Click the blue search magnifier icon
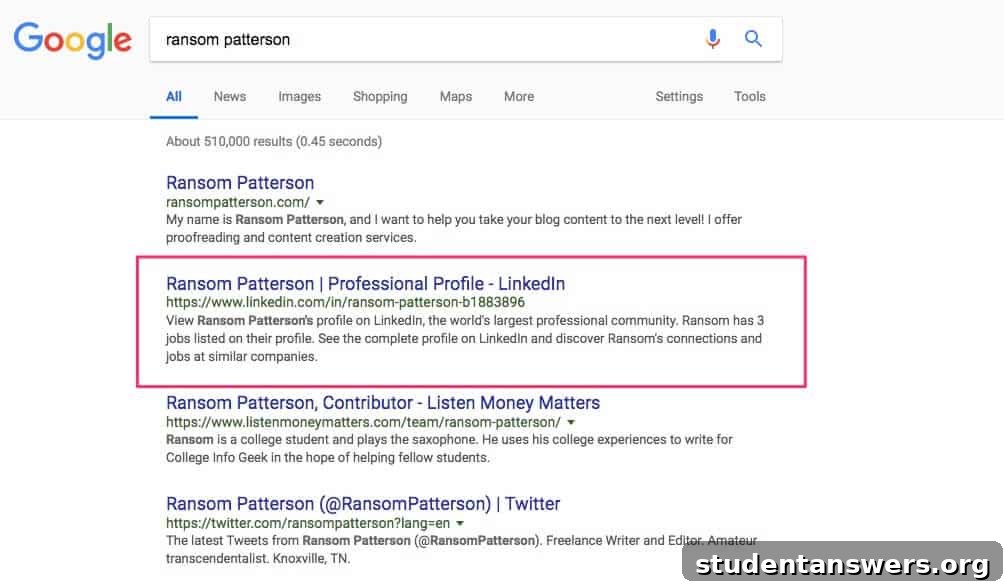Viewport: 1004px width, 588px height. click(x=754, y=38)
